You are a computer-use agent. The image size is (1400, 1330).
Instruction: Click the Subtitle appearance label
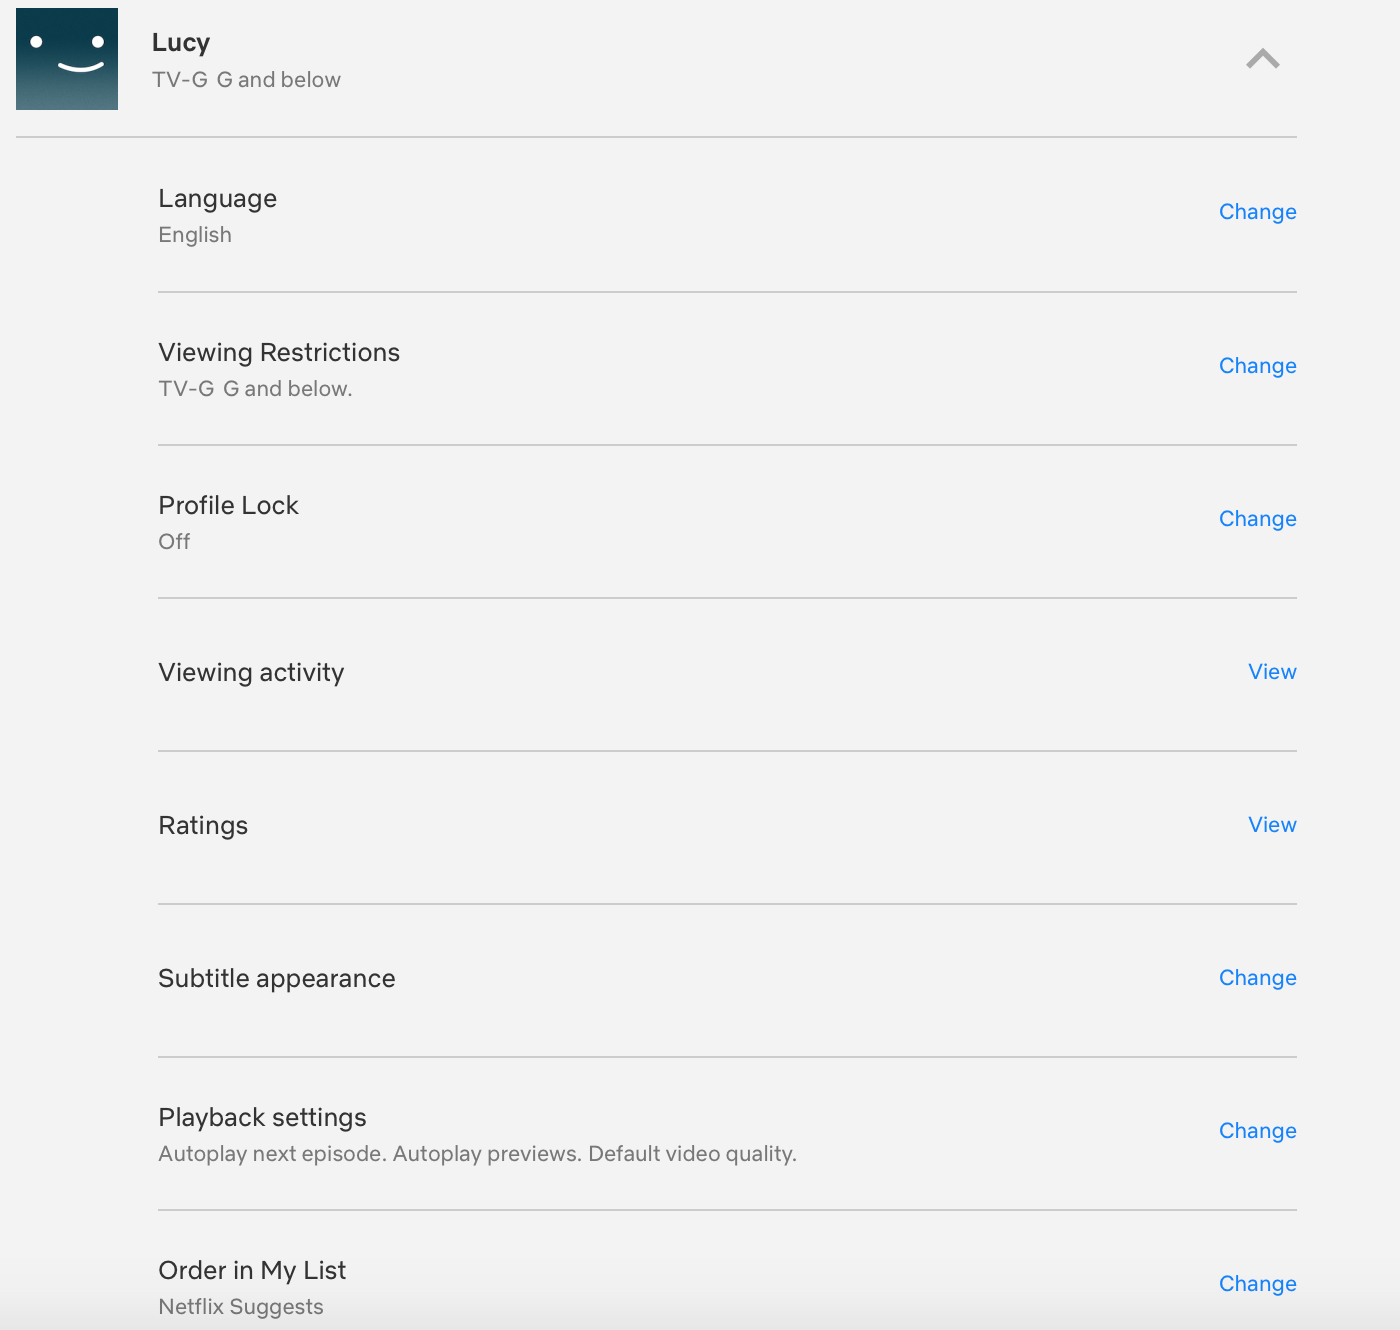pos(277,979)
